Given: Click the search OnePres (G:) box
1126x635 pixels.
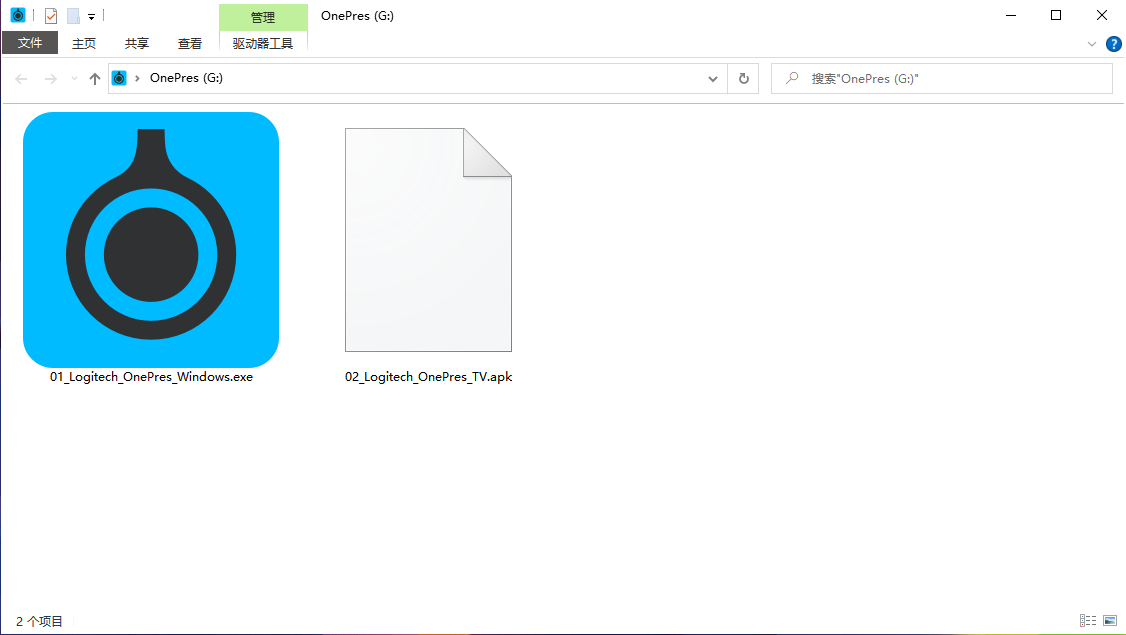Looking at the screenshot, I should pyautogui.click(x=941, y=79).
